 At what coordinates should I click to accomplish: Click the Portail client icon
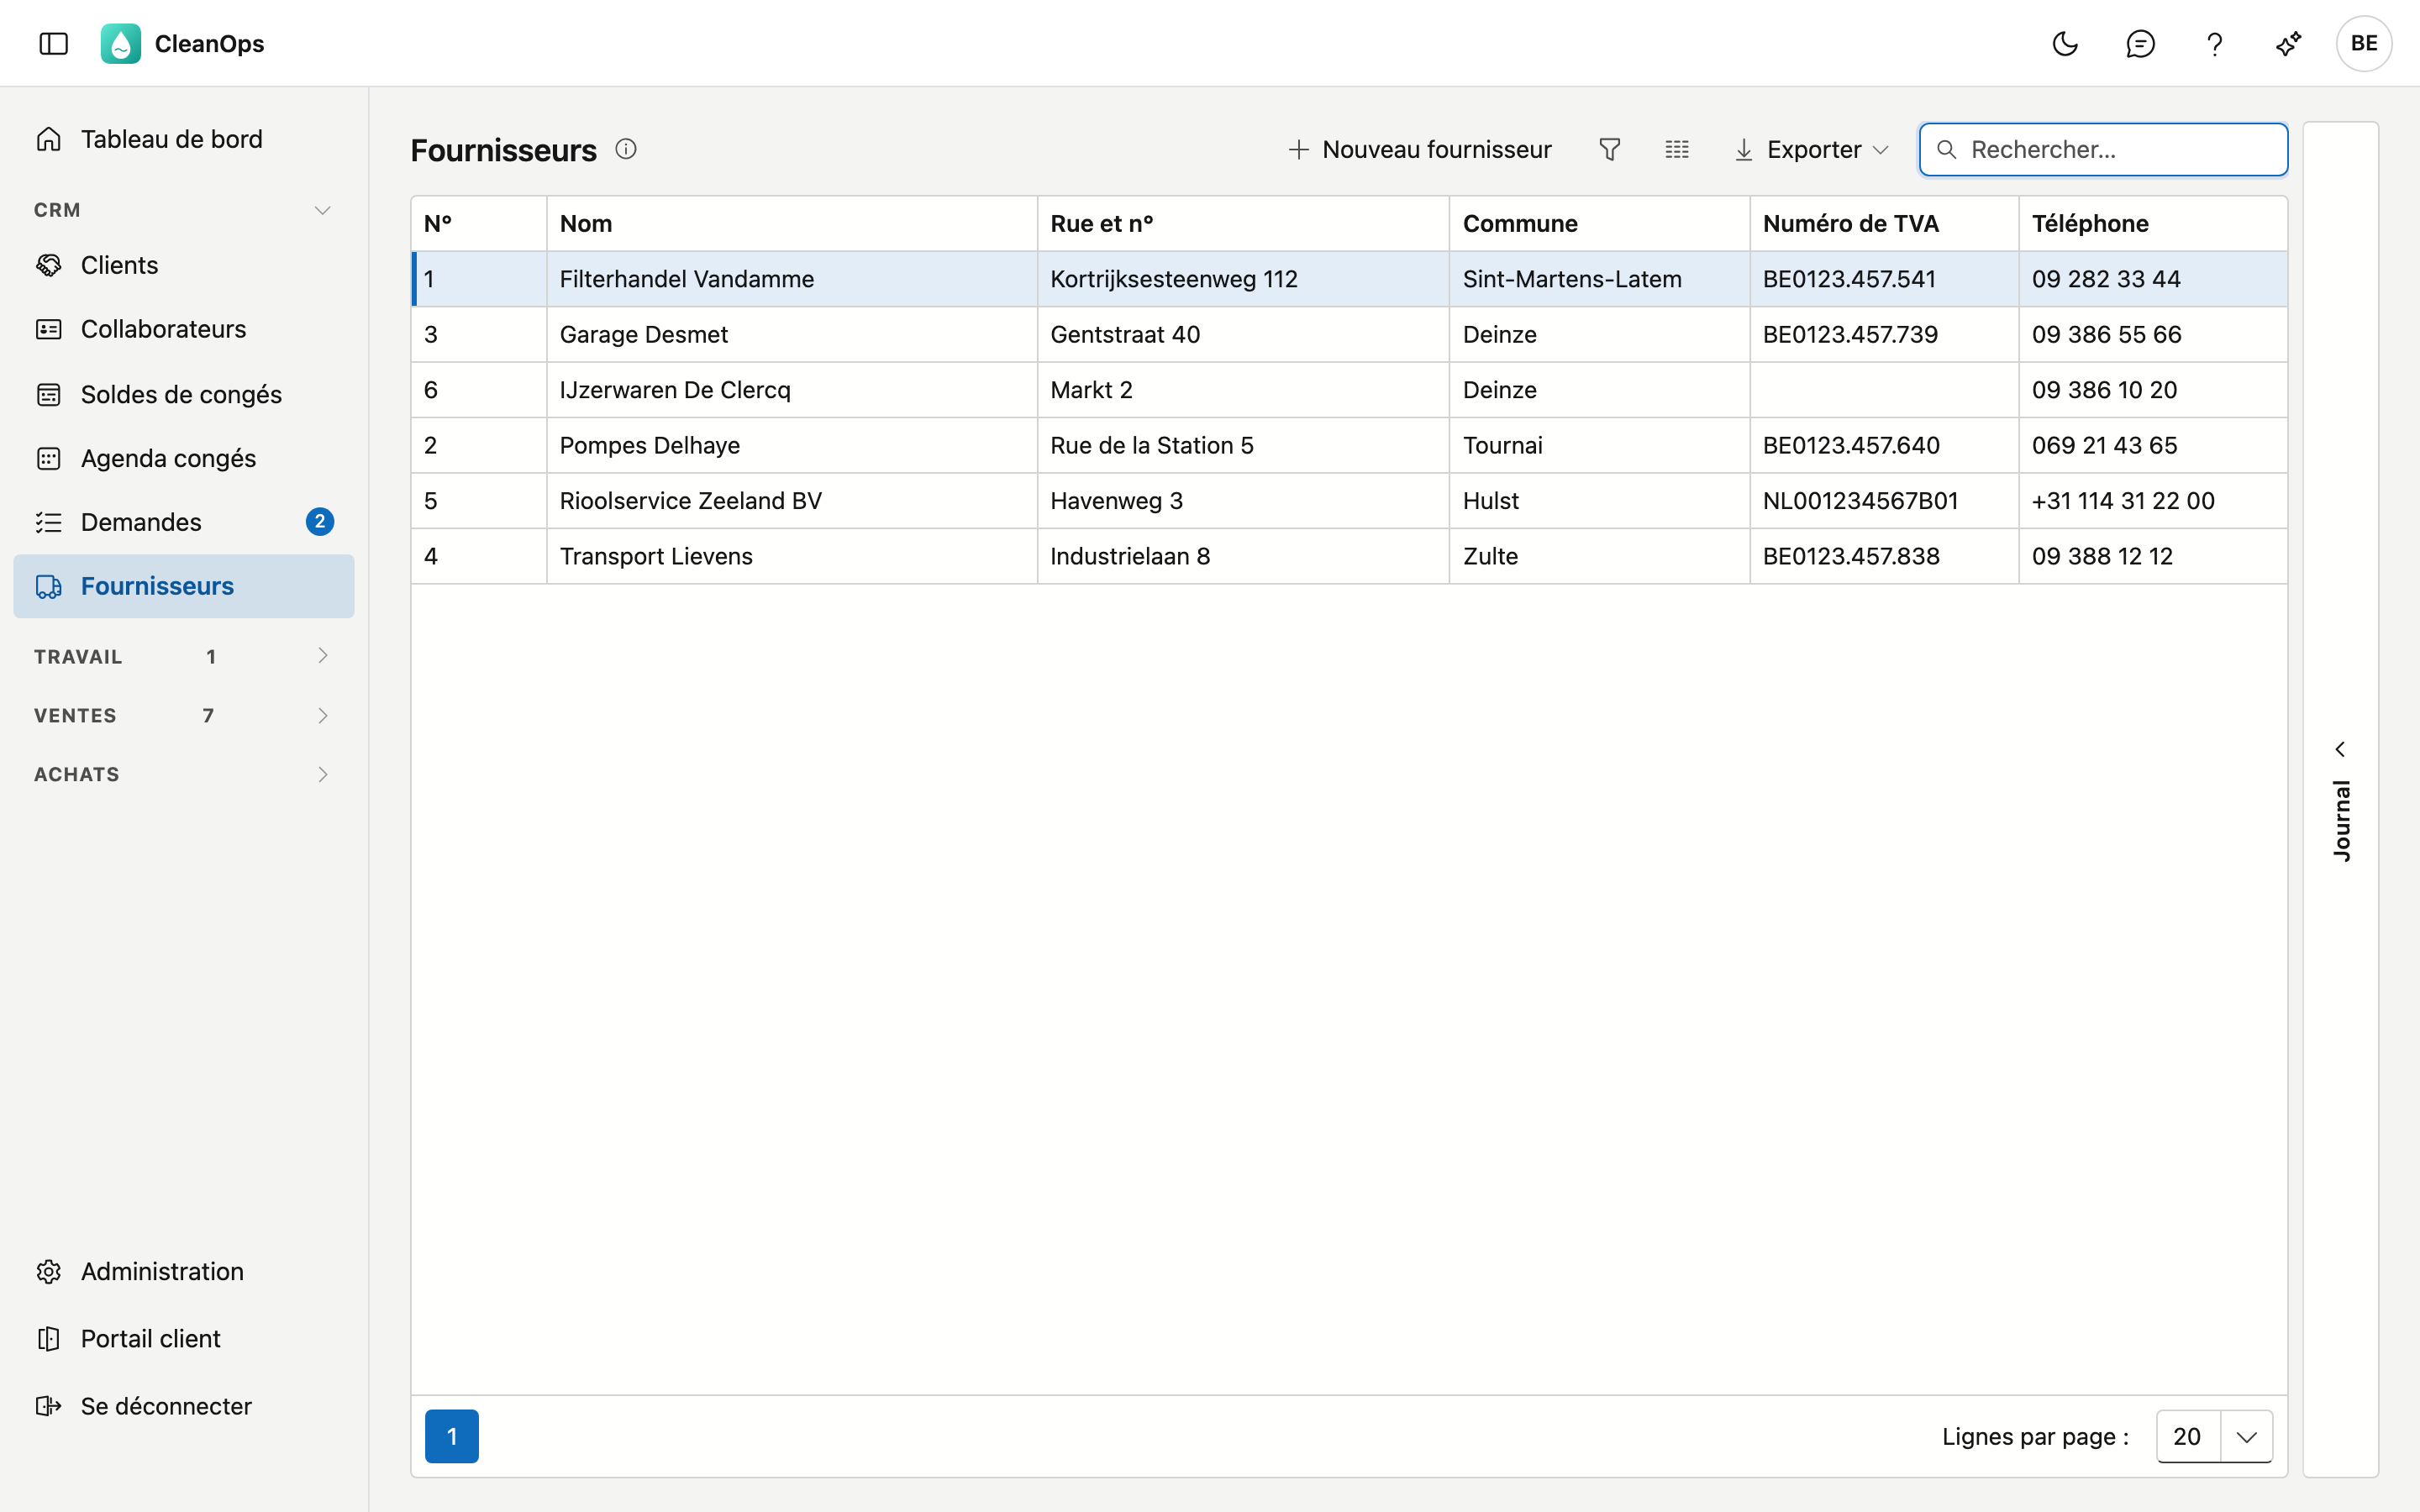(x=49, y=1338)
